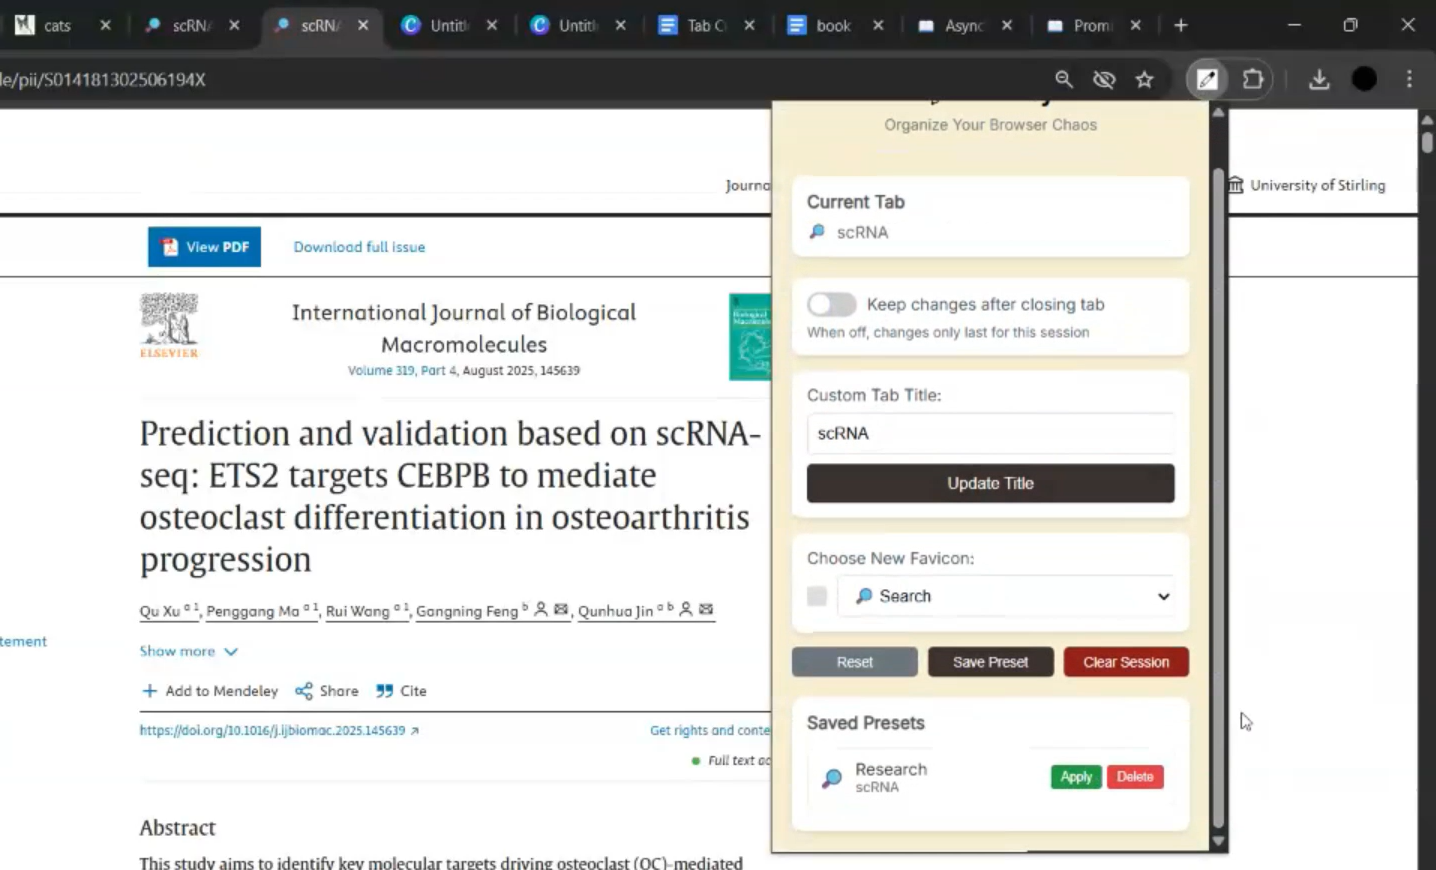Click the popup scrollbar up arrow
Viewport: 1436px width, 870px height.
coord(1218,112)
